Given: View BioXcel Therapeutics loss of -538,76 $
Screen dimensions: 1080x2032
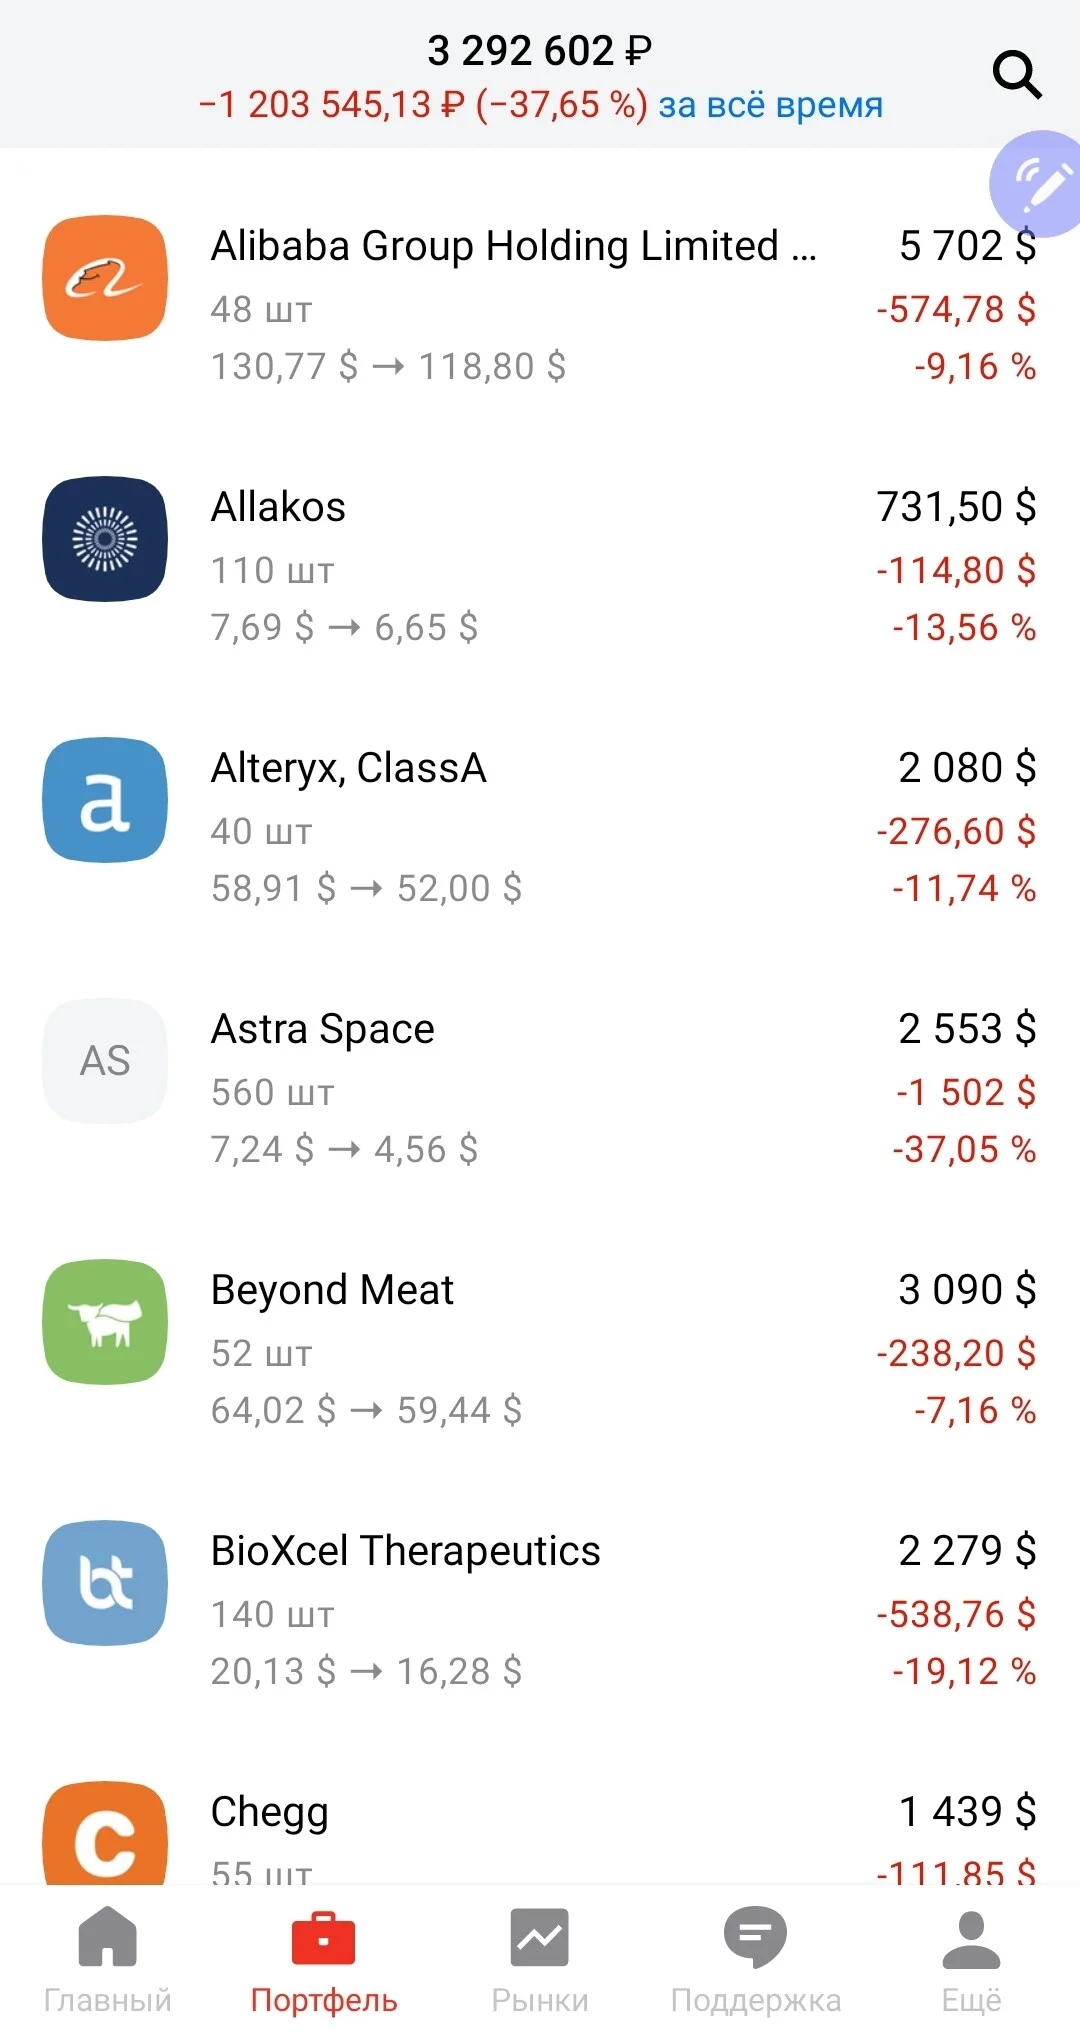Looking at the screenshot, I should click(x=956, y=1614).
